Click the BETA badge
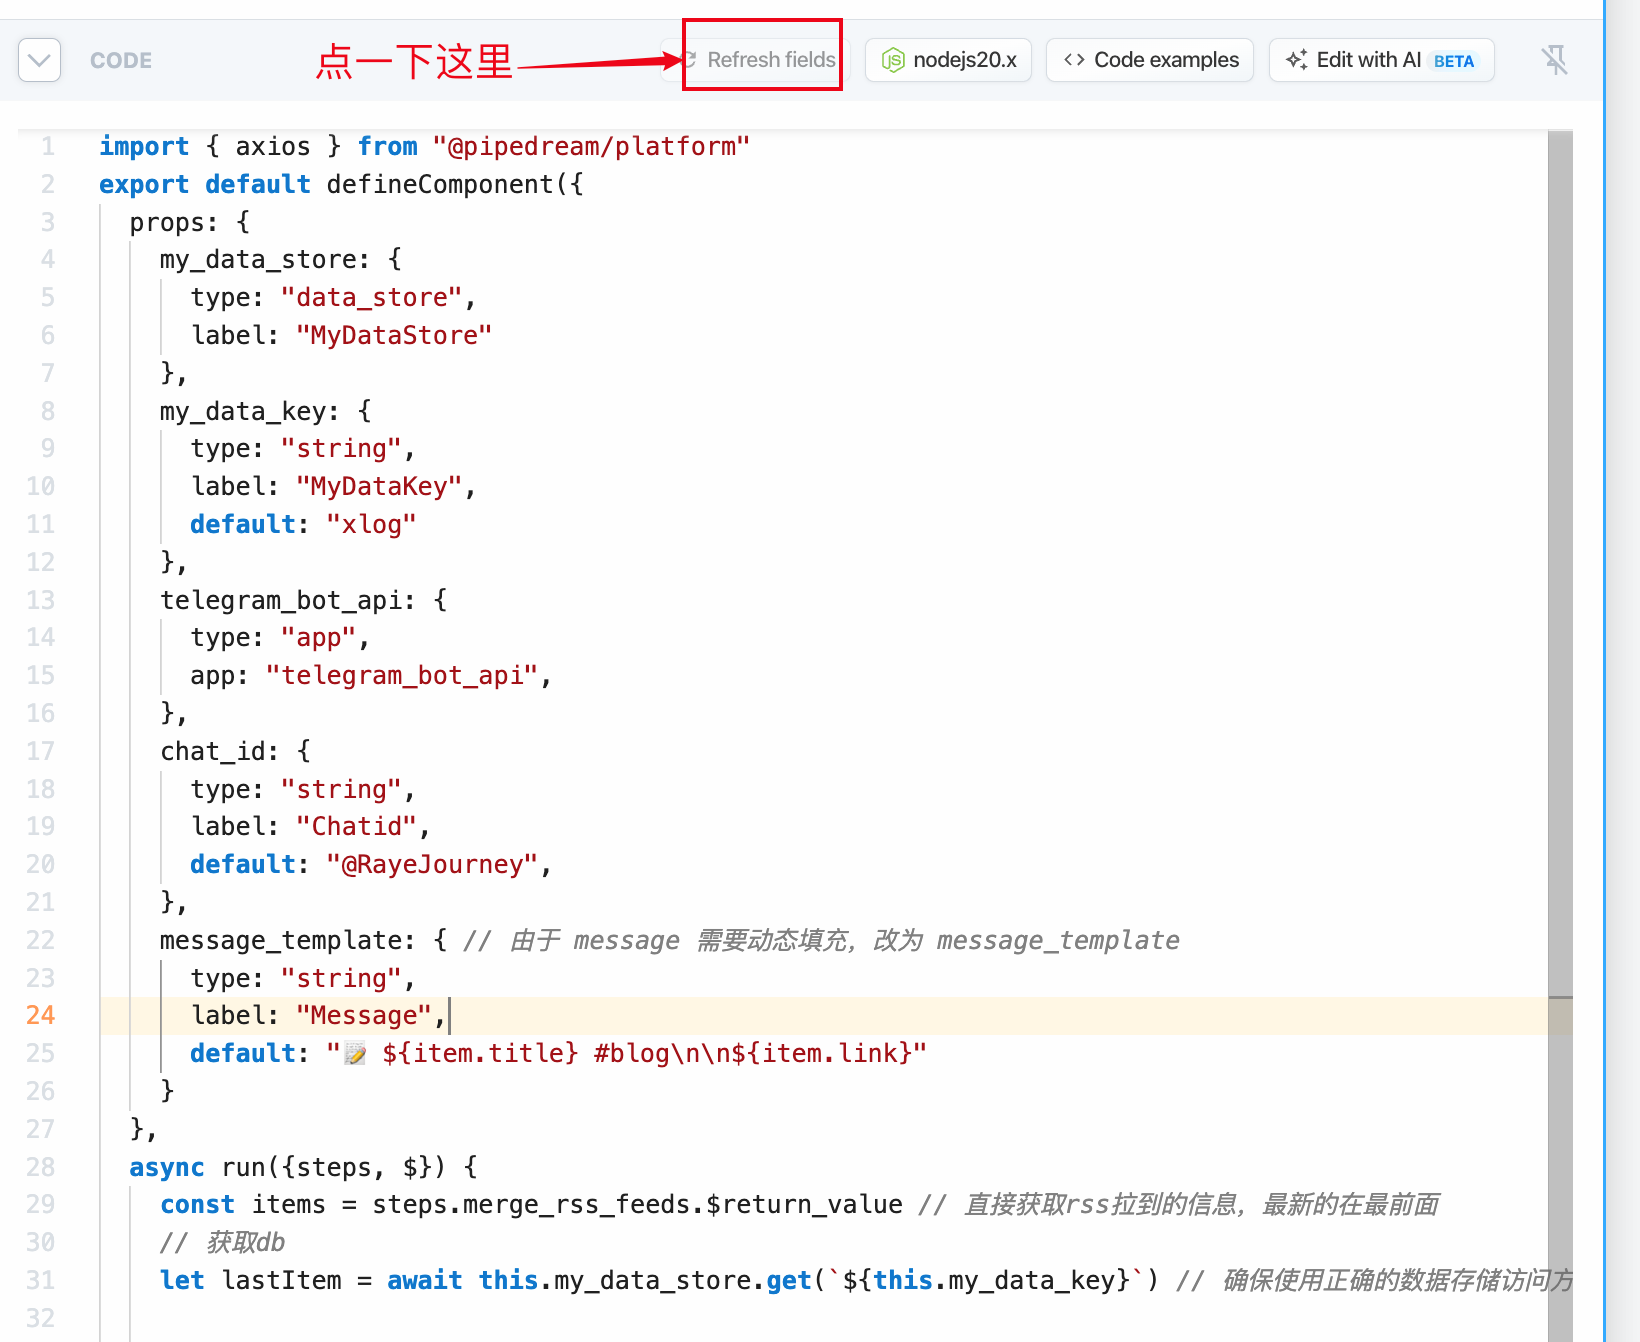The height and width of the screenshot is (1342, 1640). pyautogui.click(x=1453, y=61)
